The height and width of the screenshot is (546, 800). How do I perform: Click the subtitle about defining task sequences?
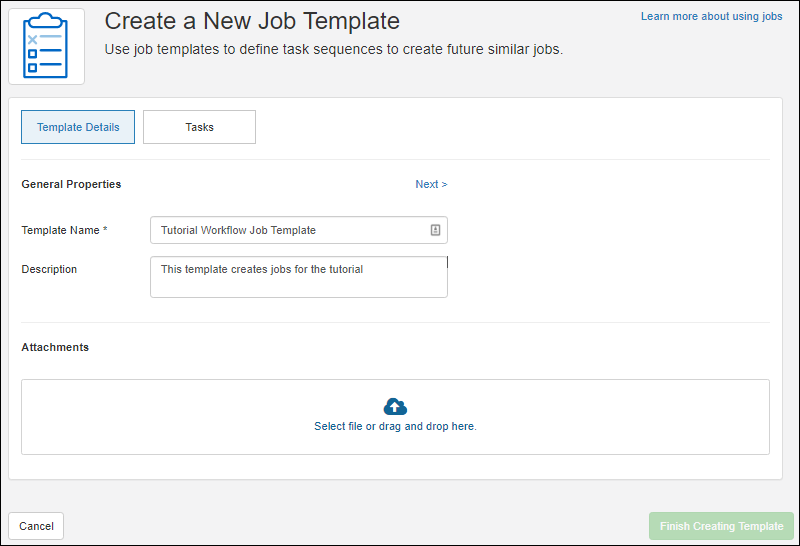click(334, 49)
